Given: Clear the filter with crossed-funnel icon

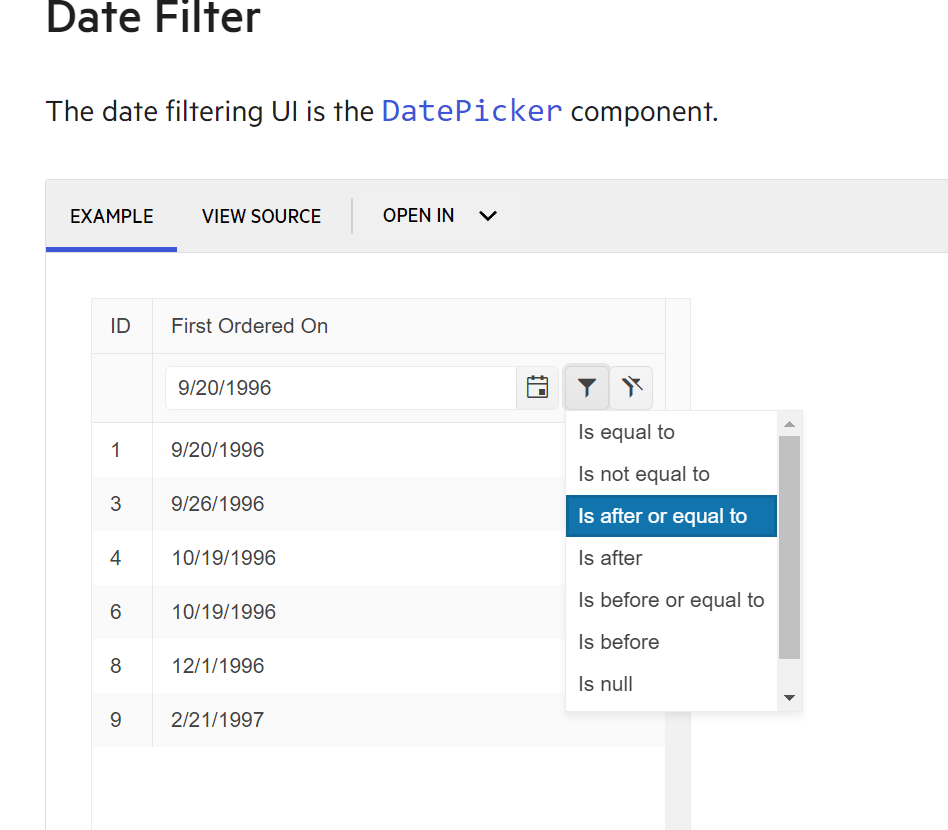Looking at the screenshot, I should pyautogui.click(x=631, y=387).
